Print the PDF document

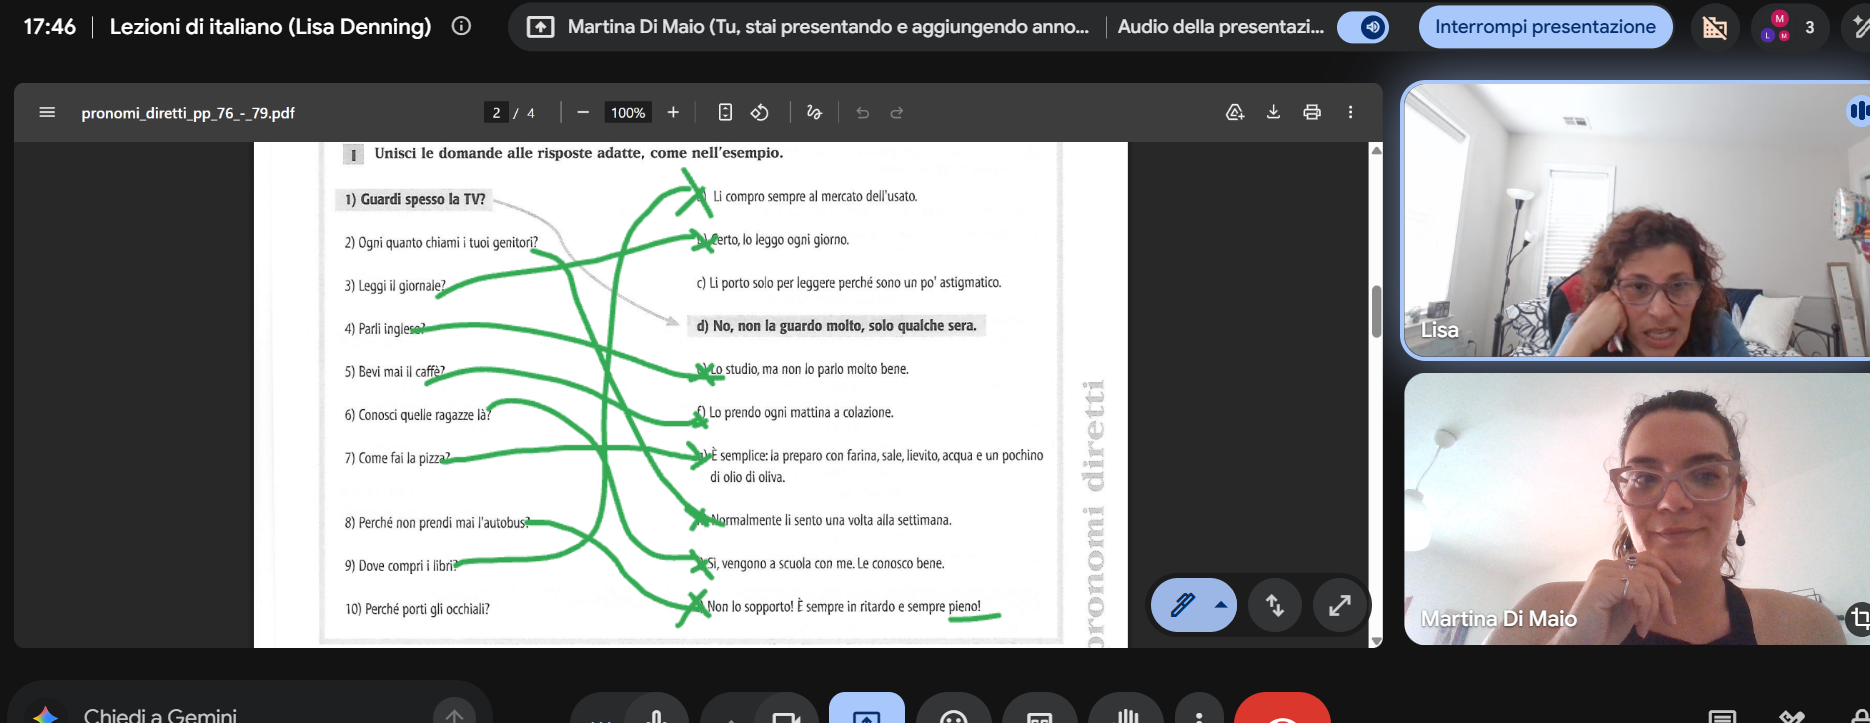(1312, 112)
